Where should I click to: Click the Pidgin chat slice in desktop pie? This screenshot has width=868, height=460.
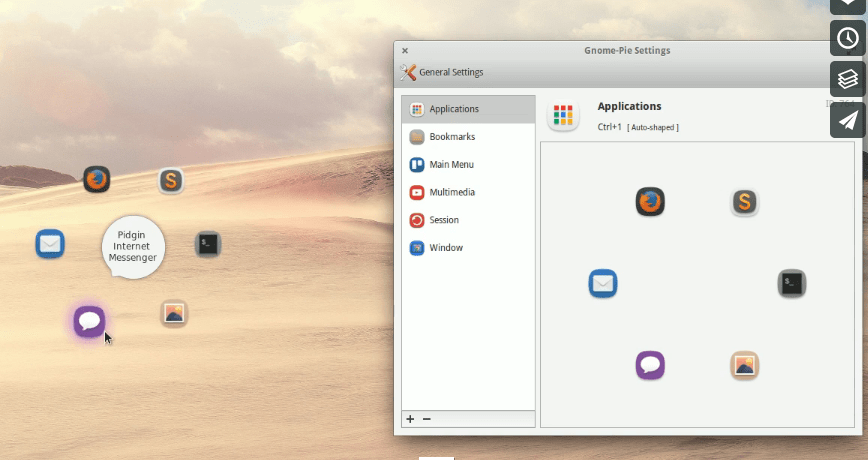[x=89, y=321]
